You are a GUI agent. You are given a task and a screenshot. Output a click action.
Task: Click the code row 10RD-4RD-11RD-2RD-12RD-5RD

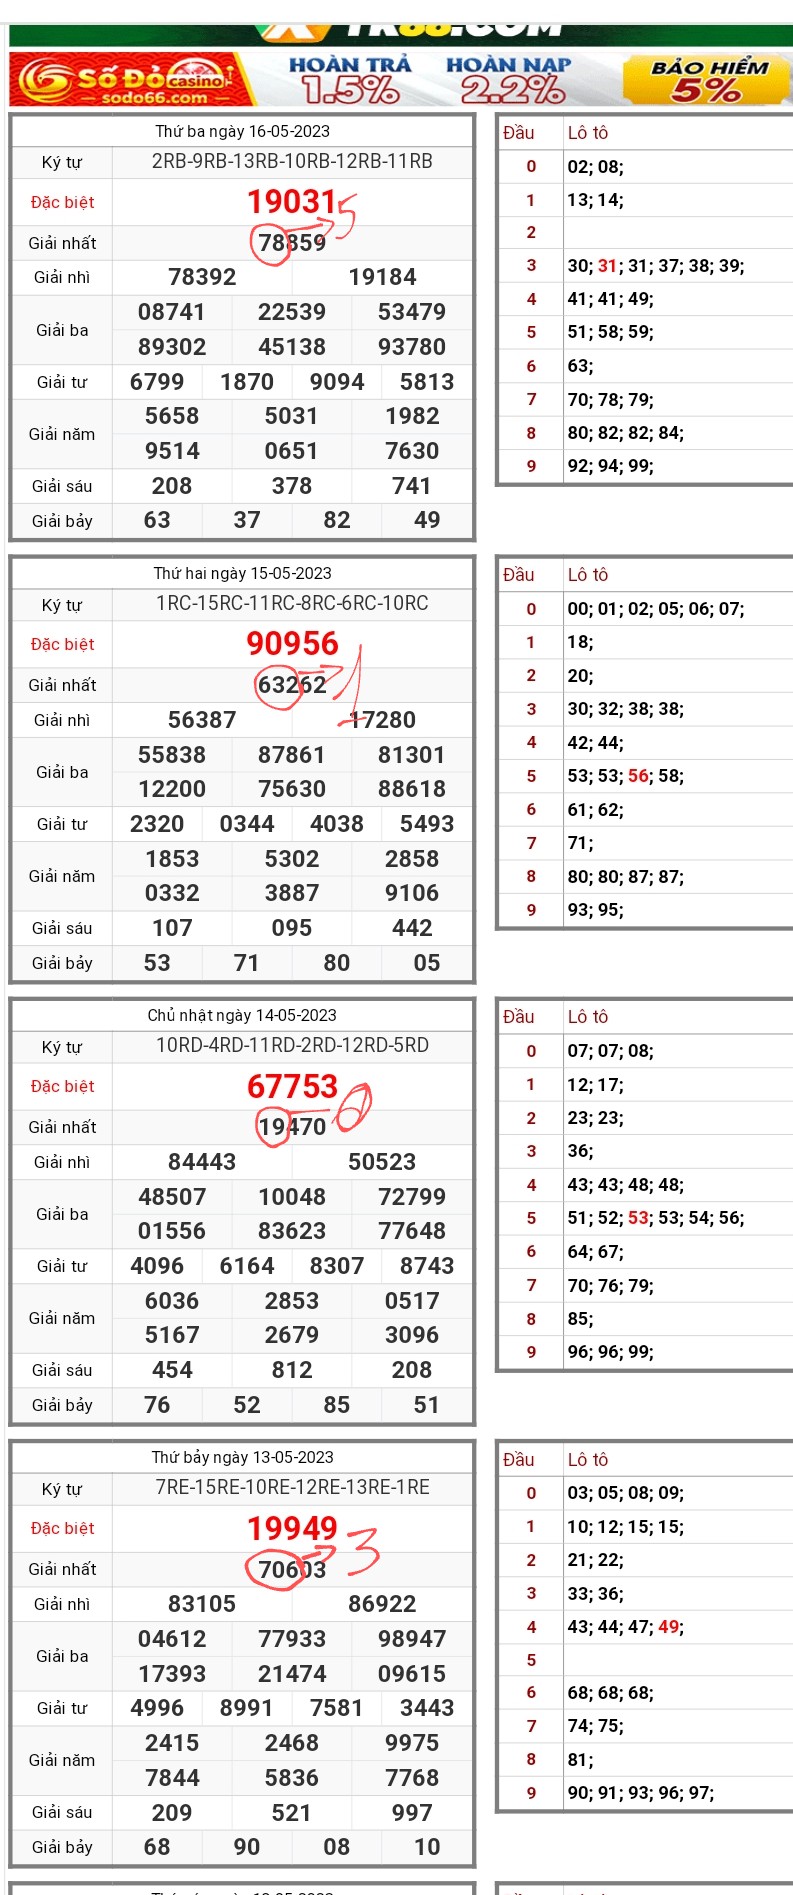[292, 1046]
